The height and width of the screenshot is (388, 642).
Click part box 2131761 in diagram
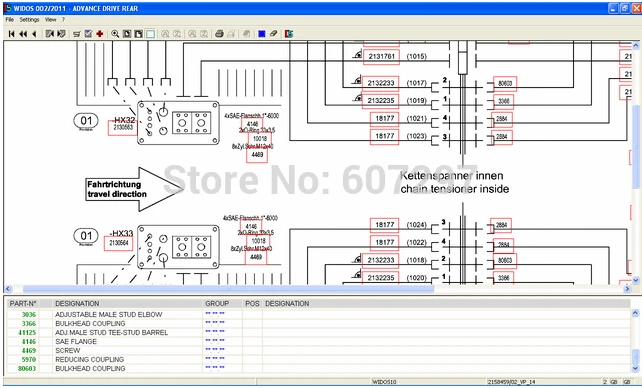coord(381,56)
